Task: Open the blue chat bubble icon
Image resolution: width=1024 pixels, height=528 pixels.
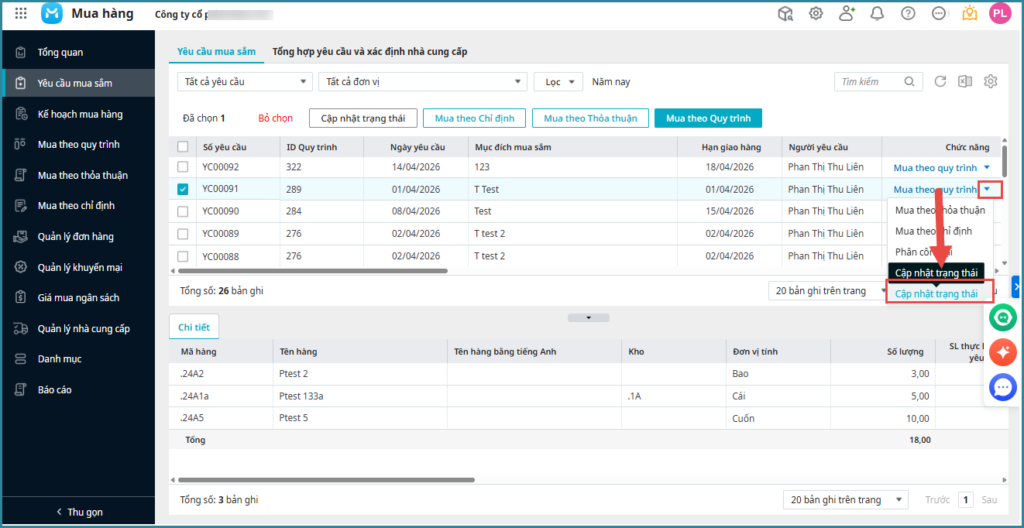Action: [1003, 387]
